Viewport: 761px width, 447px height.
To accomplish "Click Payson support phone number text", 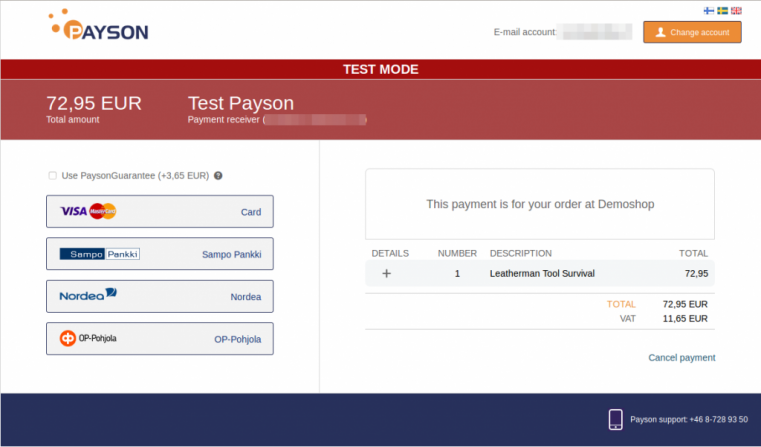I will pyautogui.click(x=689, y=419).
